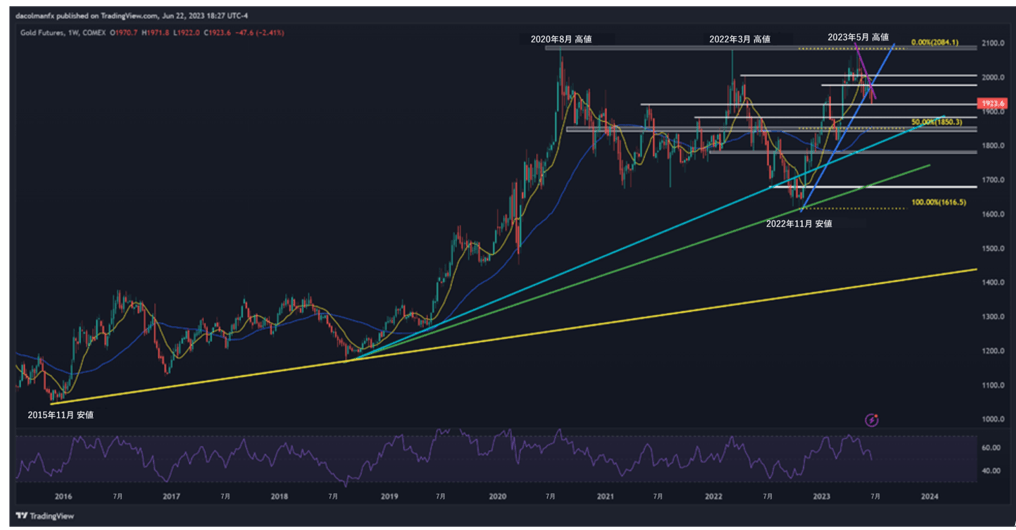Click the 1600.0 price axis value
The height and width of the screenshot is (530, 1016).
[993, 214]
